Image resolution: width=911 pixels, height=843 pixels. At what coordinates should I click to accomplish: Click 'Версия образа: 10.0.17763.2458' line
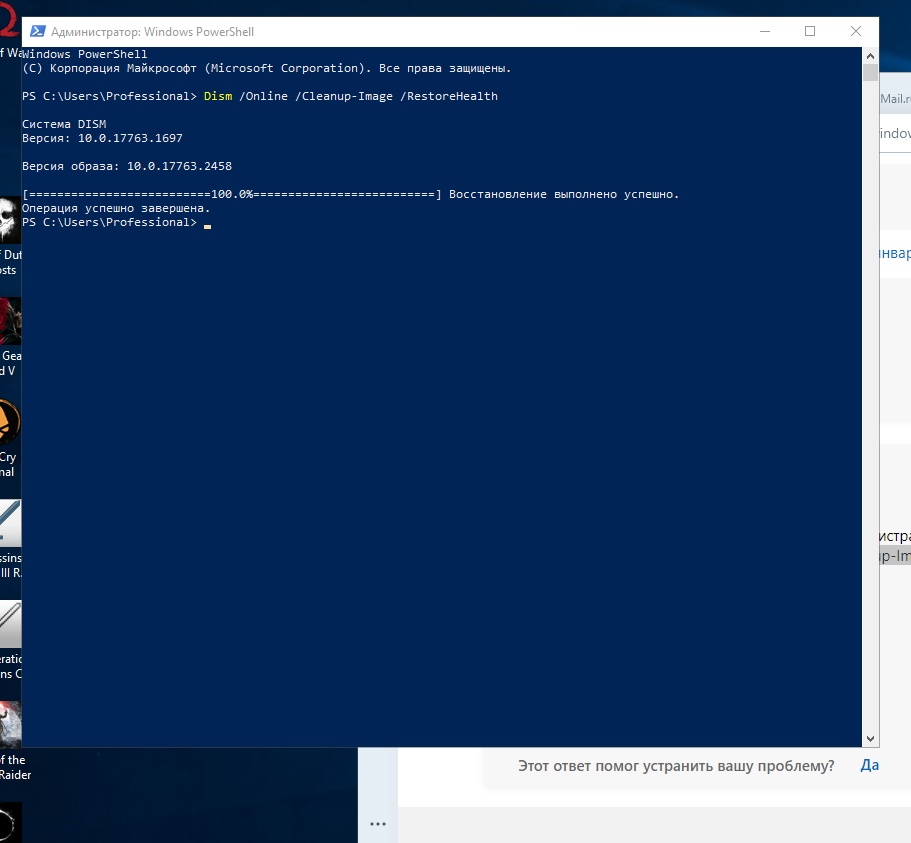click(x=127, y=166)
